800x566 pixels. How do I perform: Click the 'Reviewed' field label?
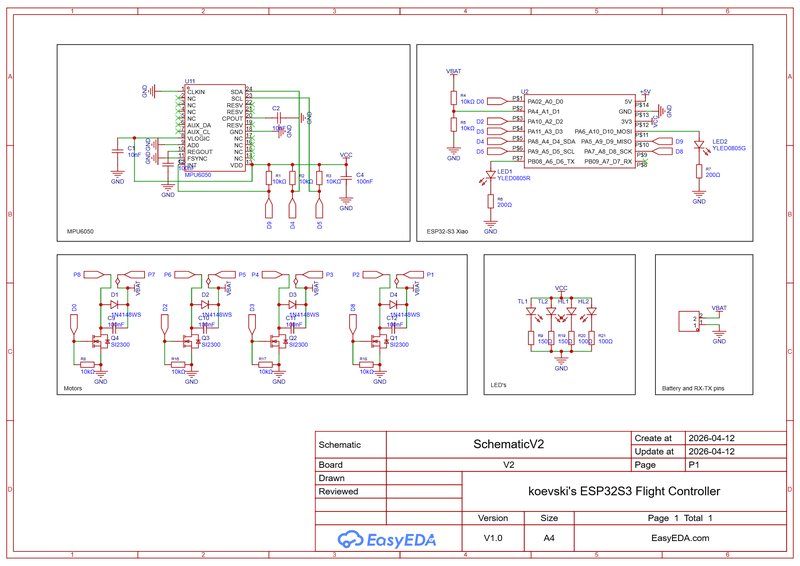point(338,491)
